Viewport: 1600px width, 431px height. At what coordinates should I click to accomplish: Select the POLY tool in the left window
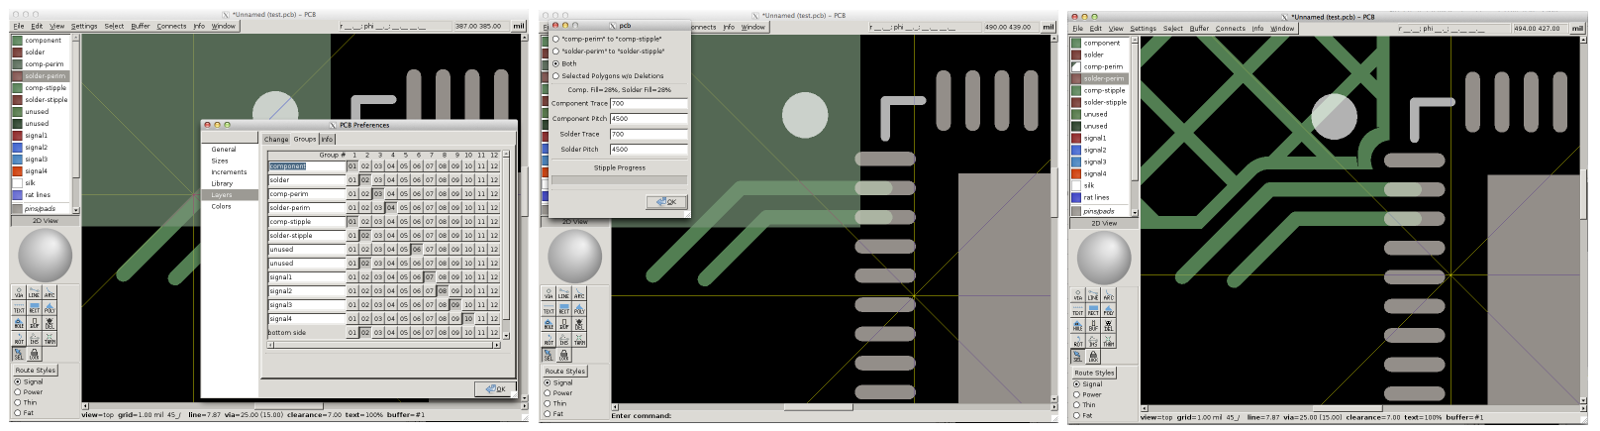[x=49, y=308]
